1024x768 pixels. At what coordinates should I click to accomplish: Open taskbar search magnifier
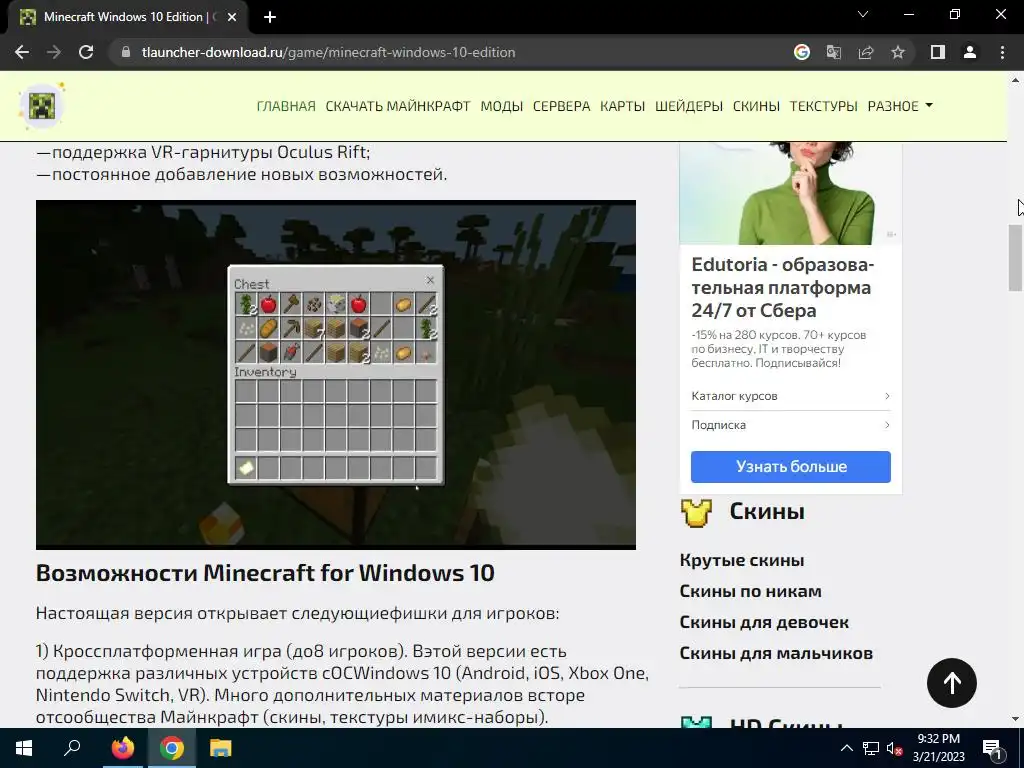point(72,748)
